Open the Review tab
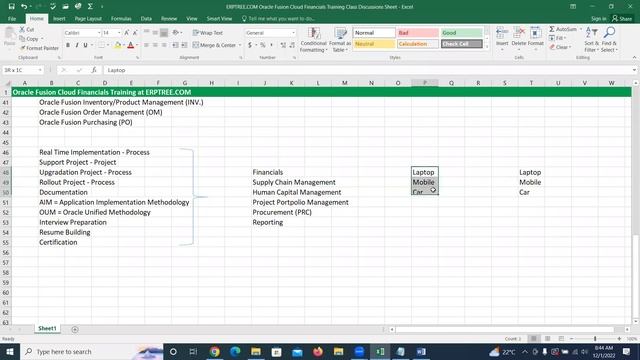 coord(169,19)
